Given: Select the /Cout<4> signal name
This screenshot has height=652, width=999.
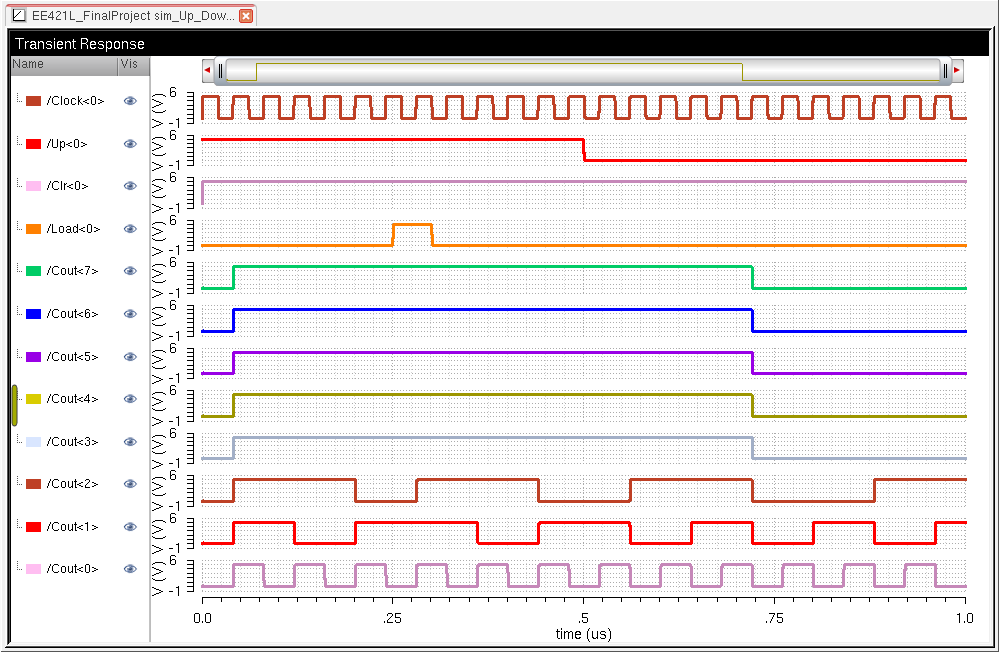Looking at the screenshot, I should 75,399.
